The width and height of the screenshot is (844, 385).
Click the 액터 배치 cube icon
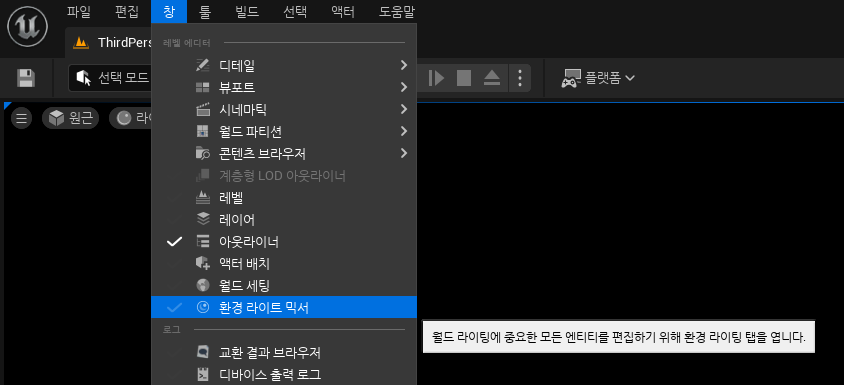(202, 263)
